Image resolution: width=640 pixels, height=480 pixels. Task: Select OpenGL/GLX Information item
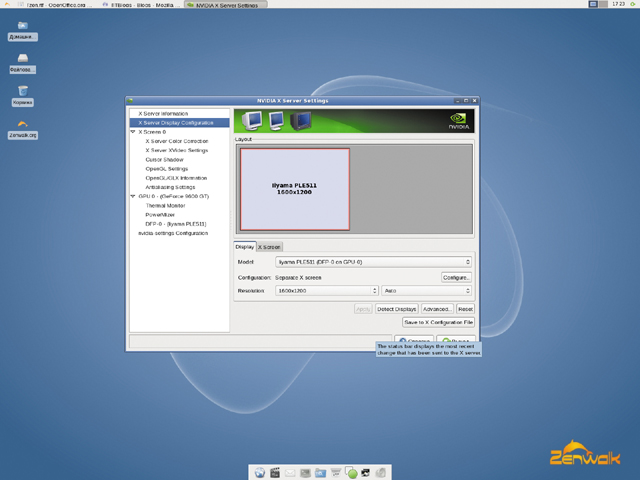point(176,178)
